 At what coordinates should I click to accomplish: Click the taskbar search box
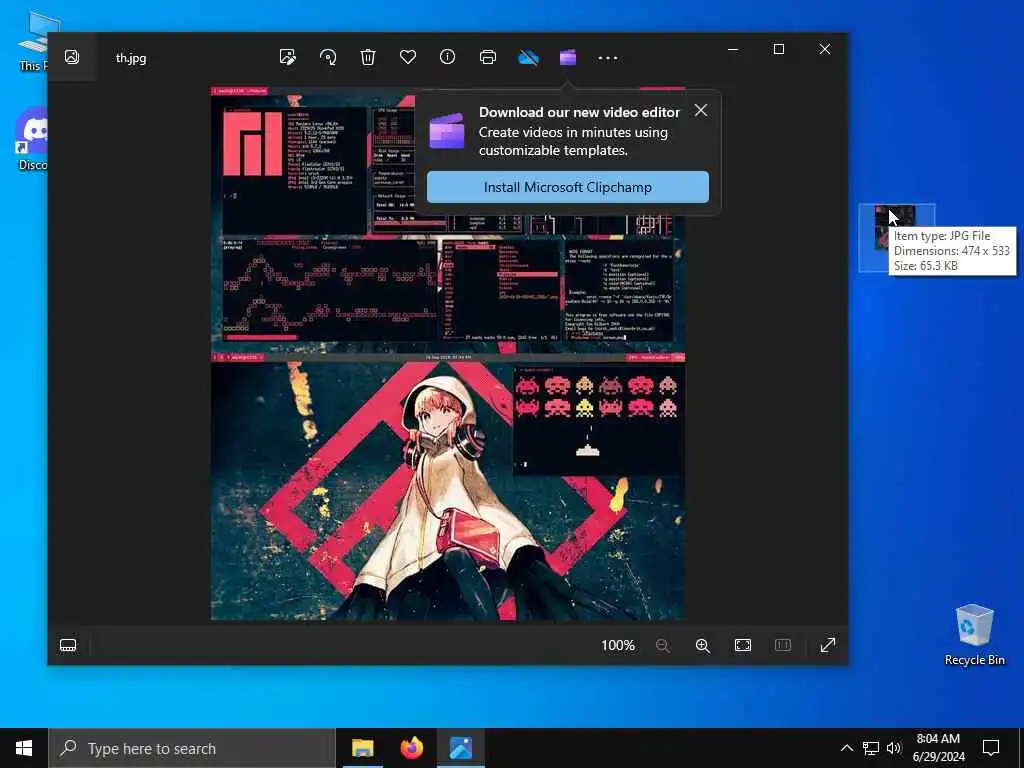click(192, 748)
